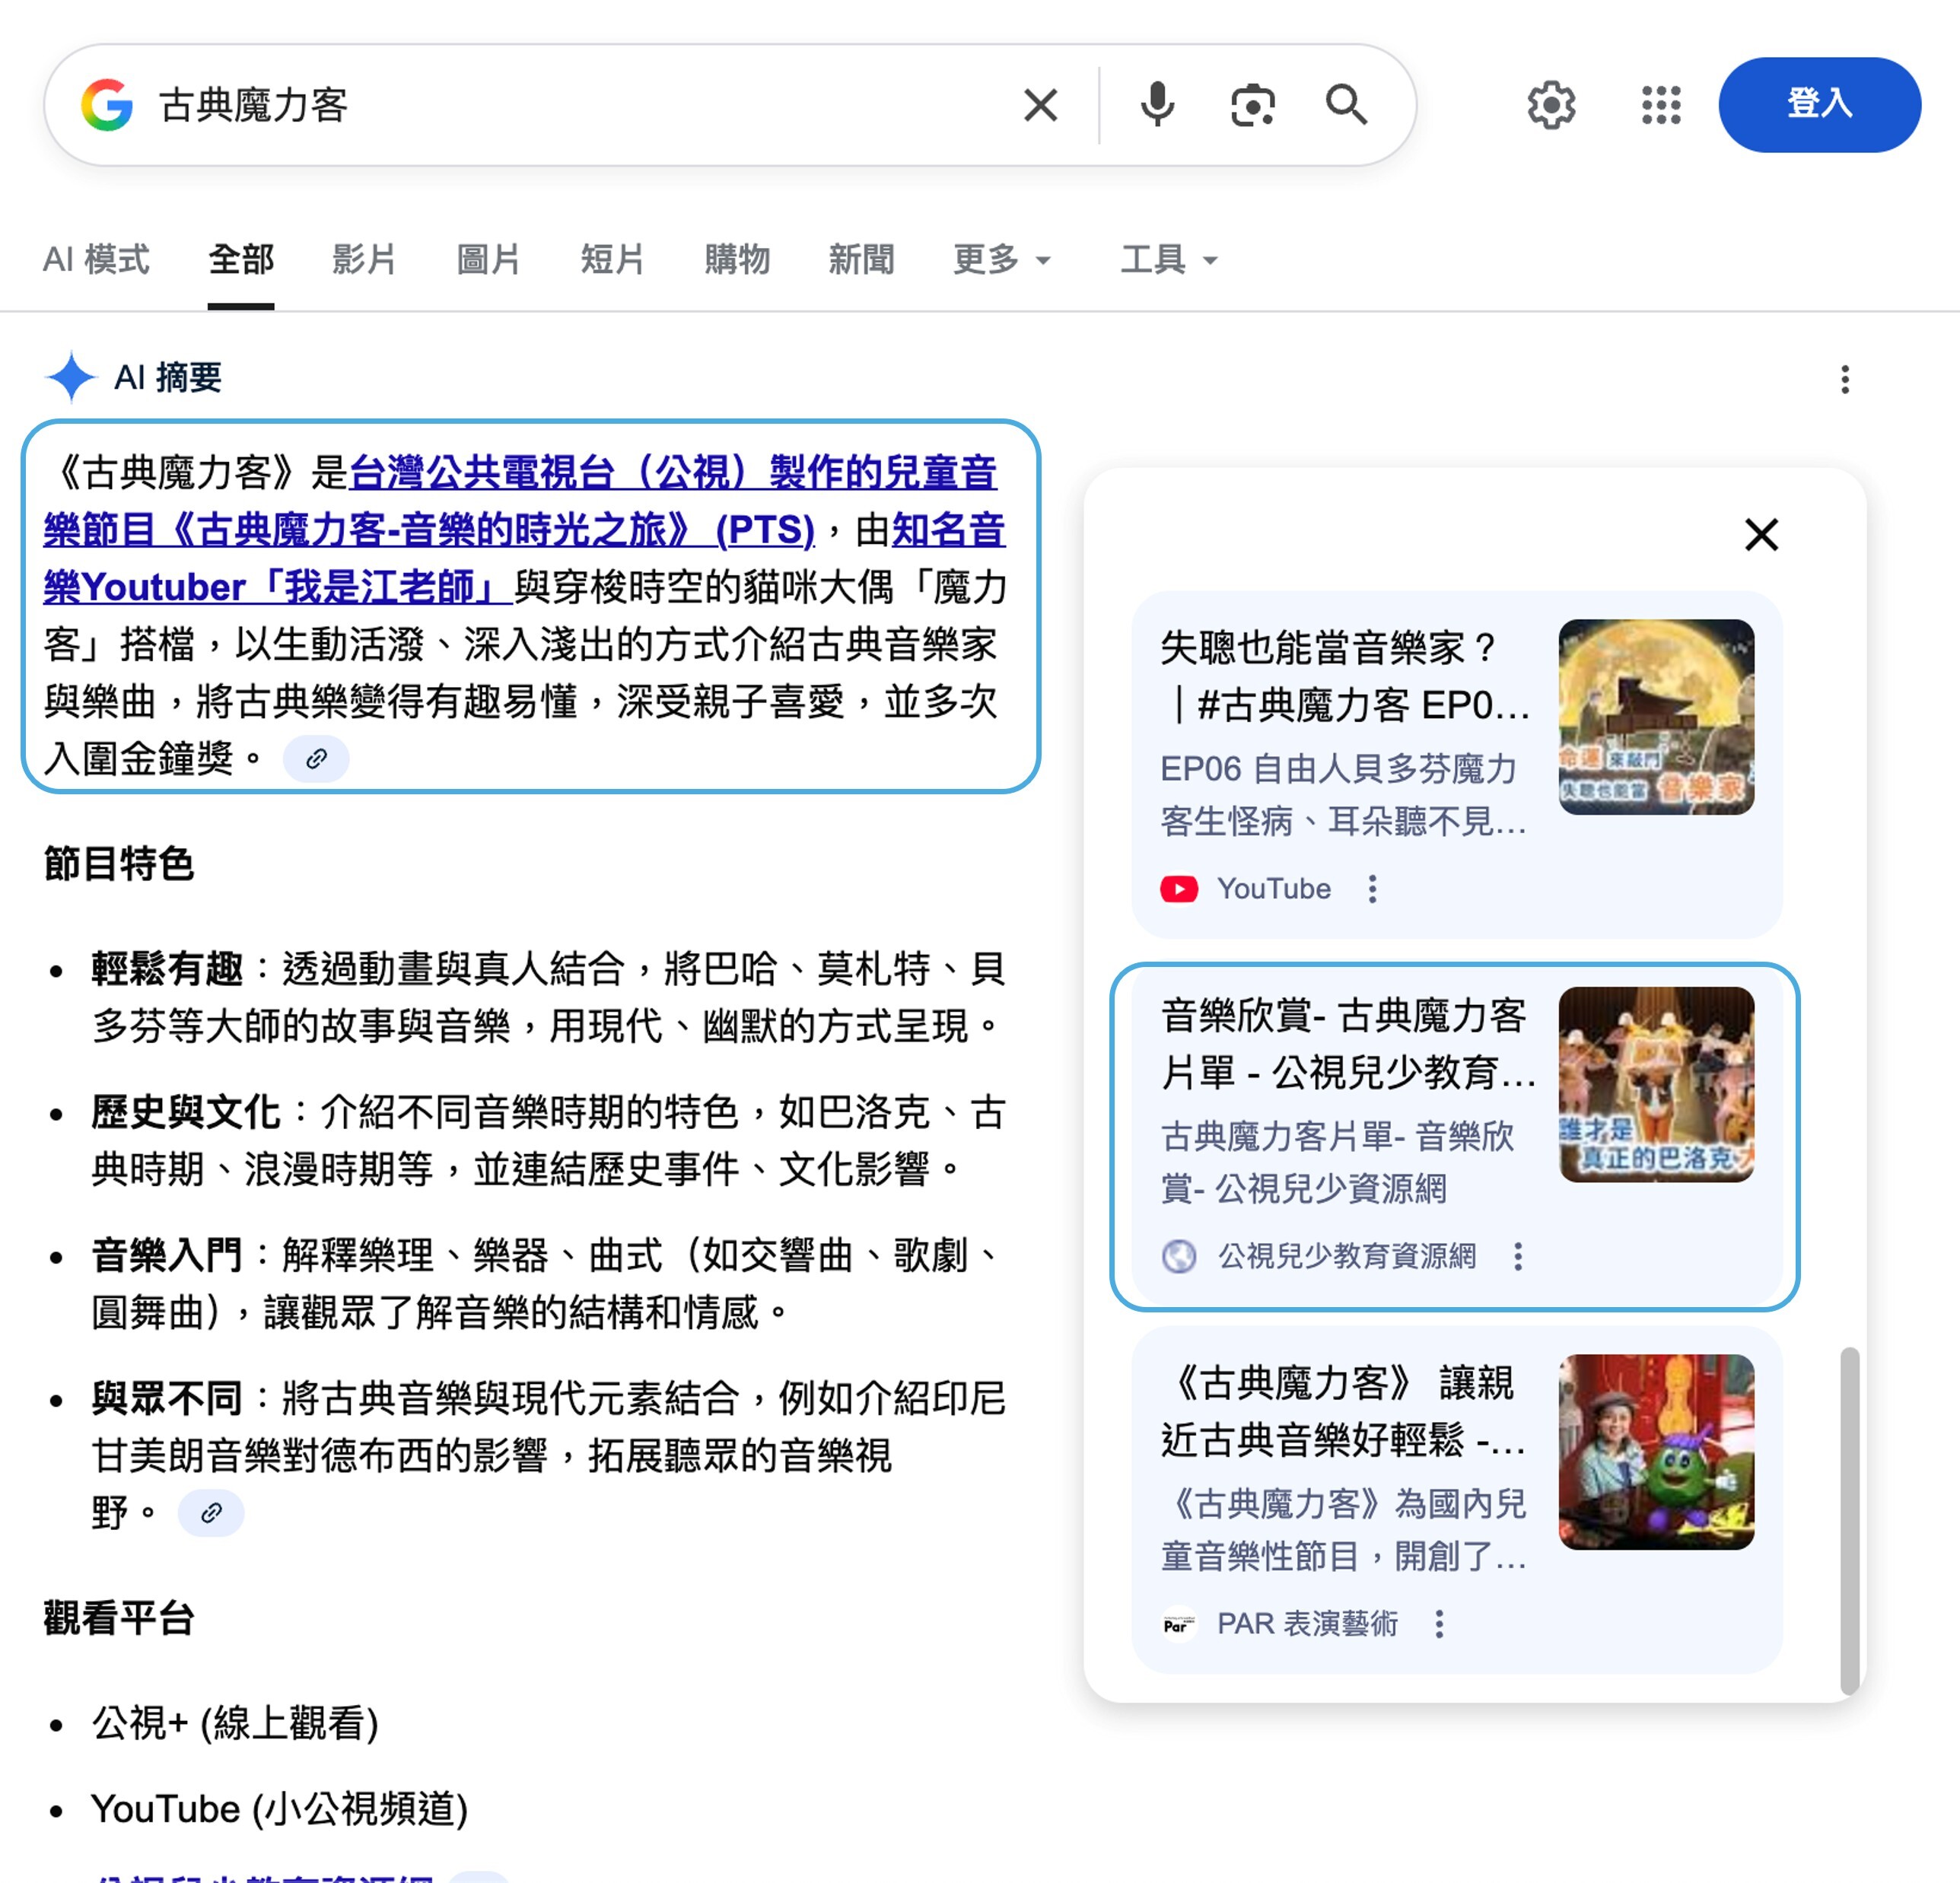Switch to the 新聞 tab

[861, 260]
